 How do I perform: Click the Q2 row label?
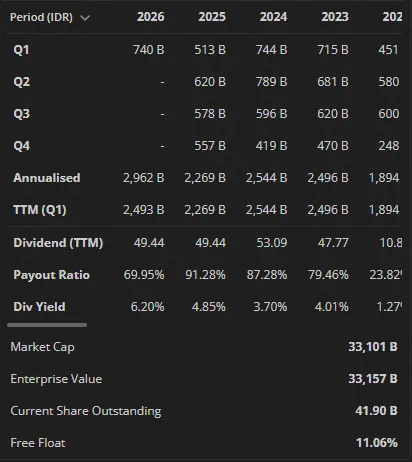[x=22, y=82]
